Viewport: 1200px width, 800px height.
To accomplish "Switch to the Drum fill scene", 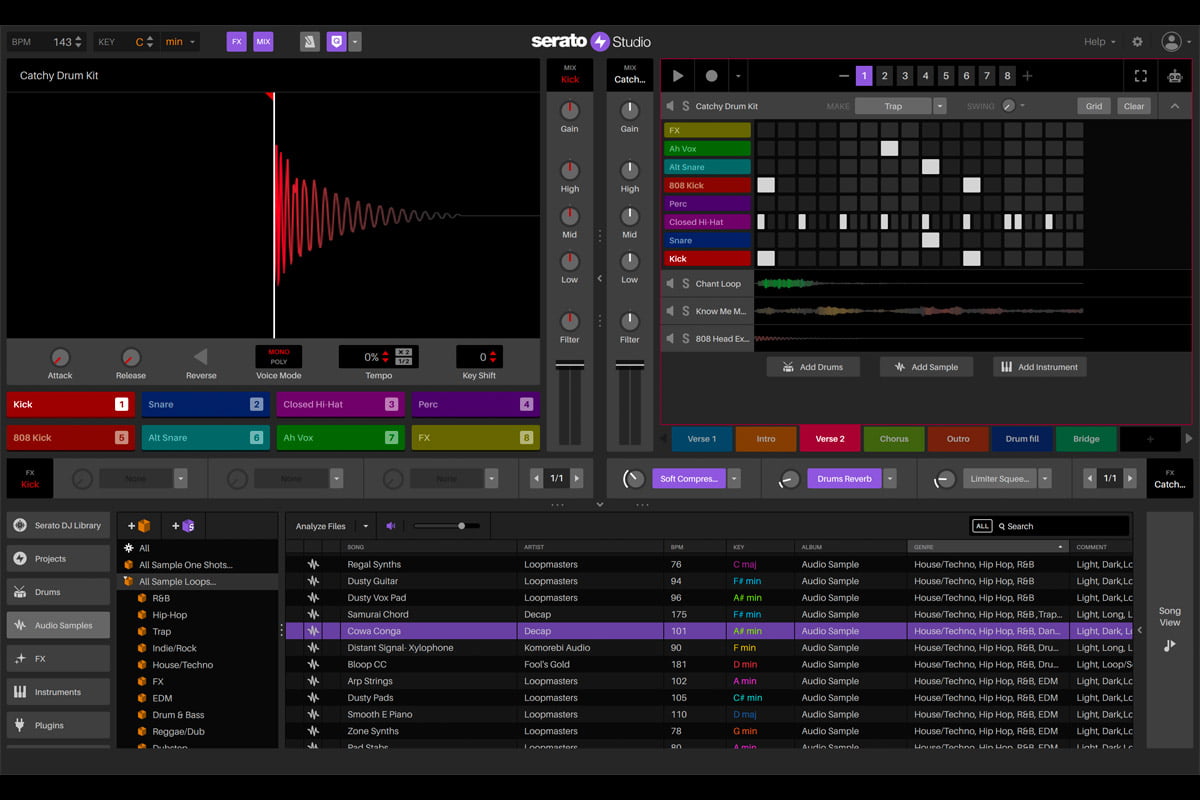I will (x=1022, y=439).
